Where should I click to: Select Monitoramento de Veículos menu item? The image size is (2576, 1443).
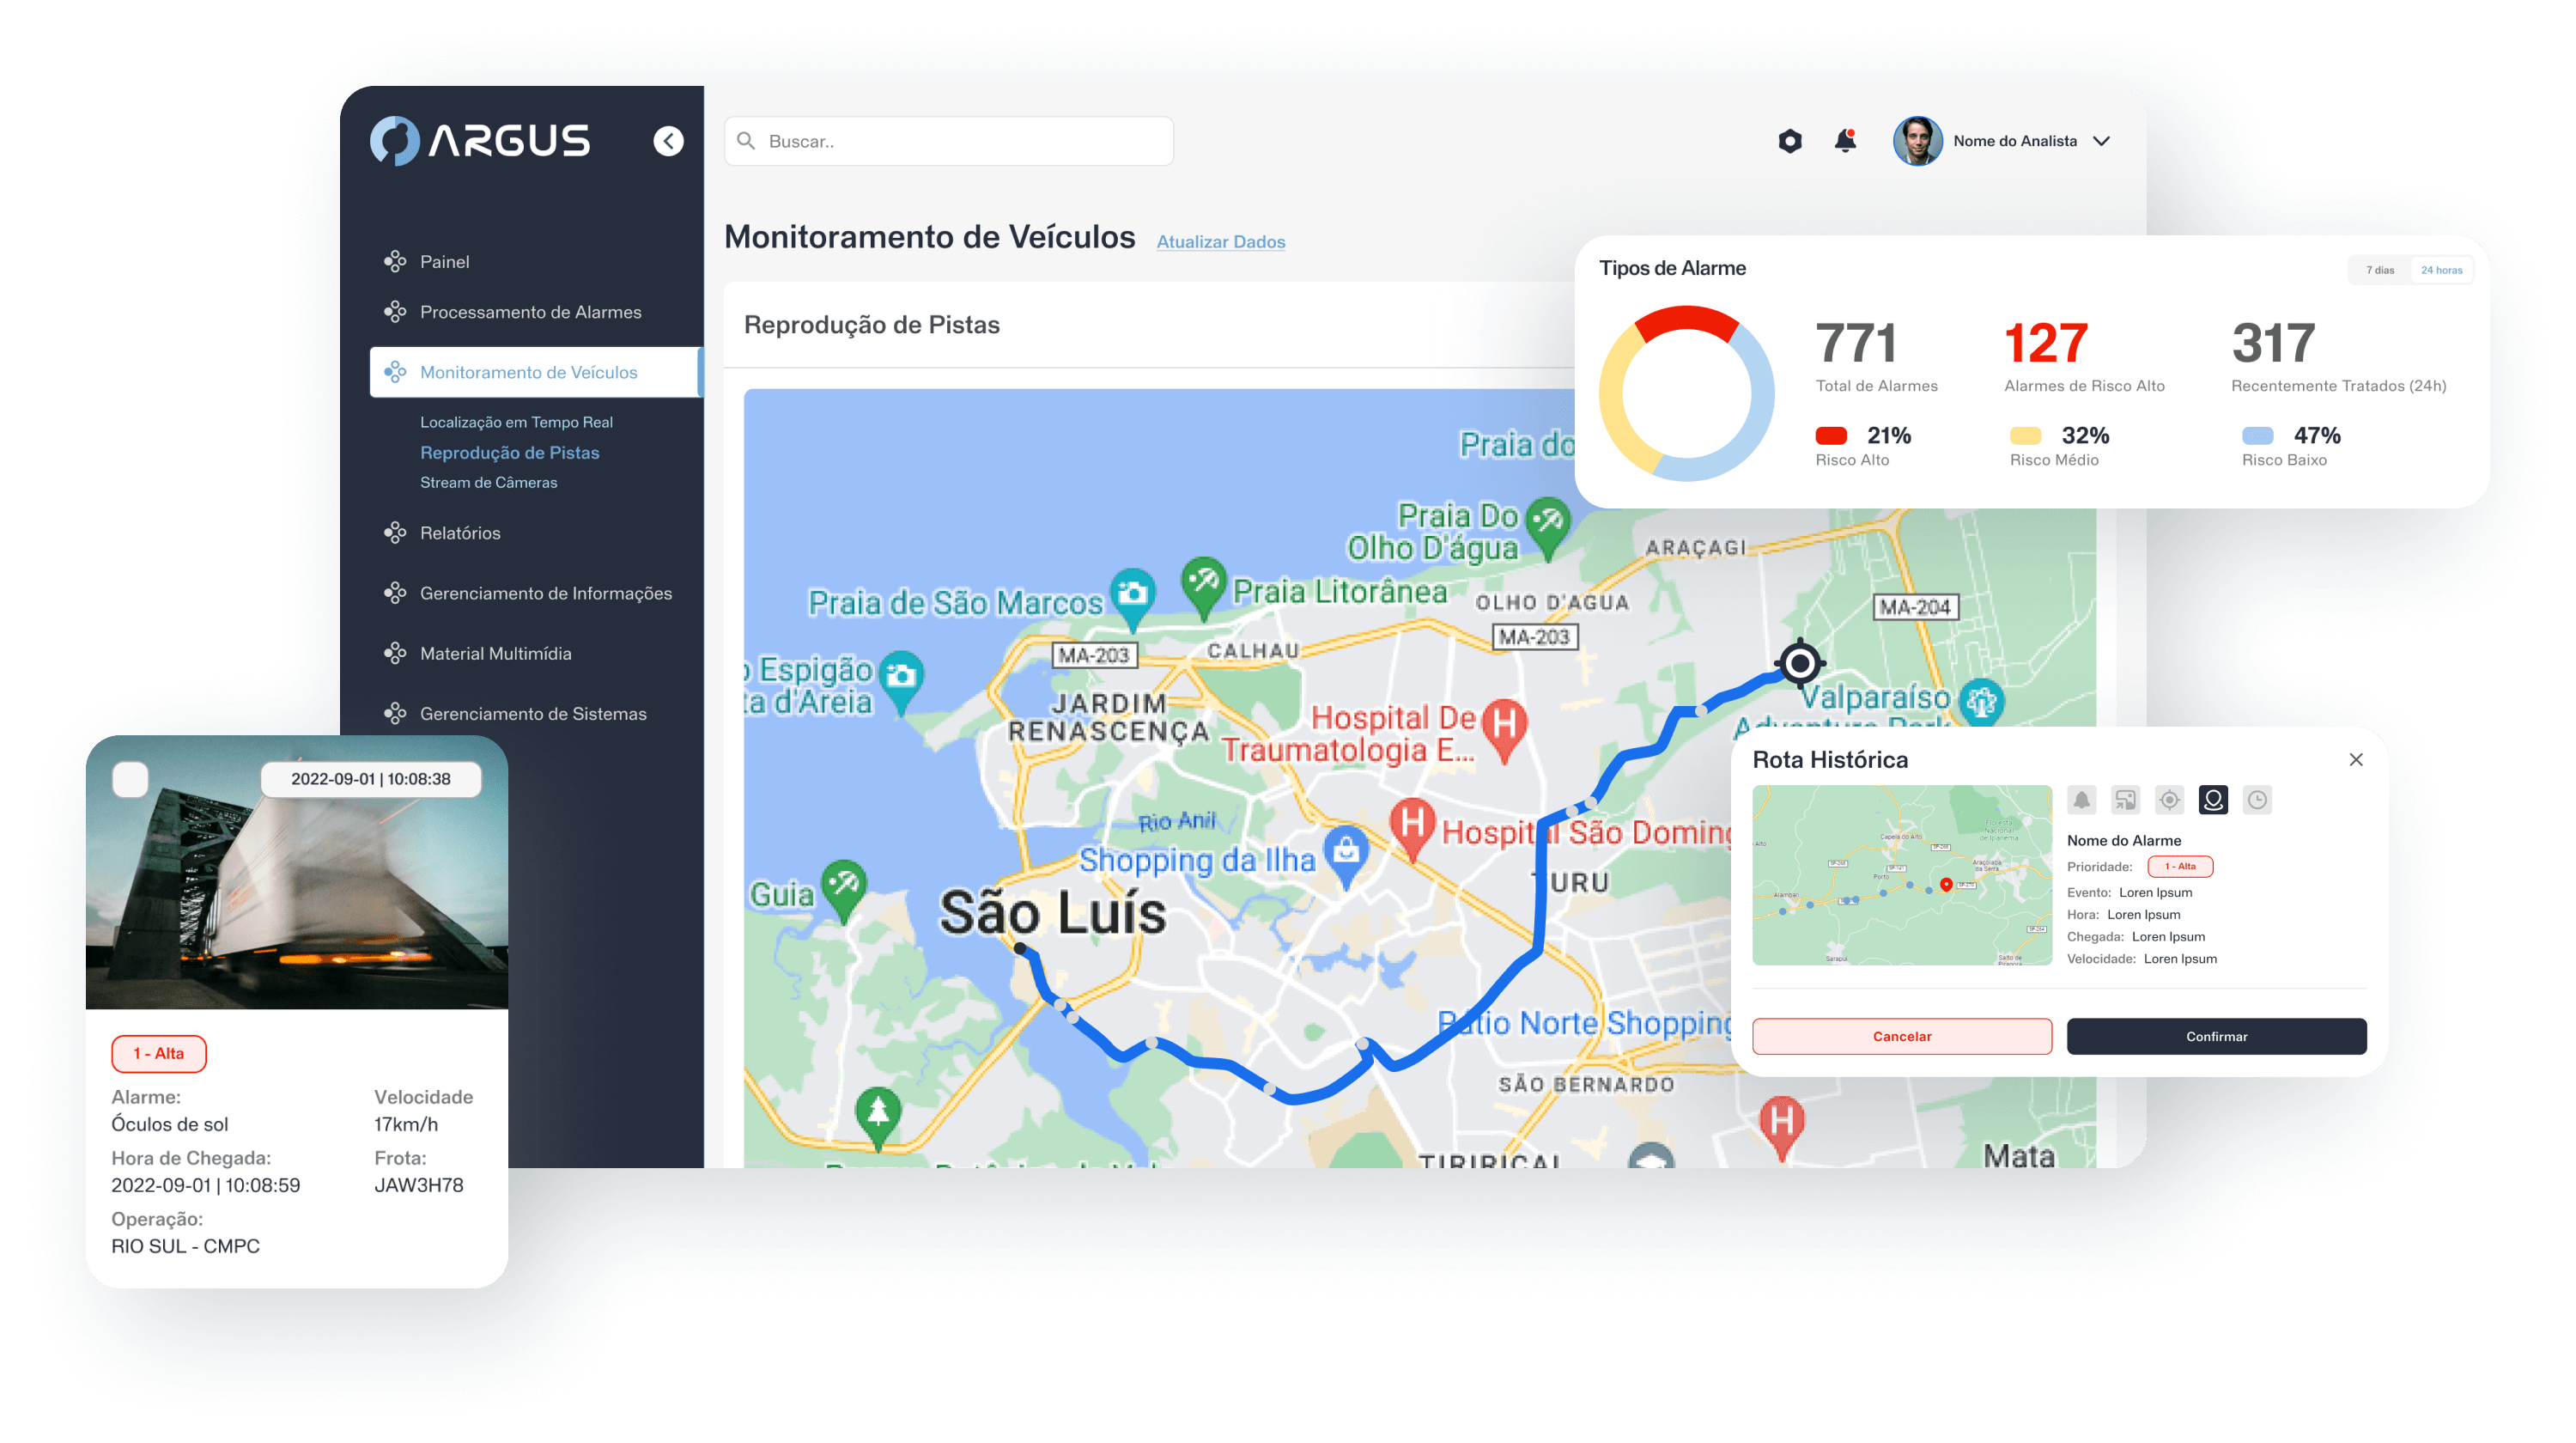point(535,372)
